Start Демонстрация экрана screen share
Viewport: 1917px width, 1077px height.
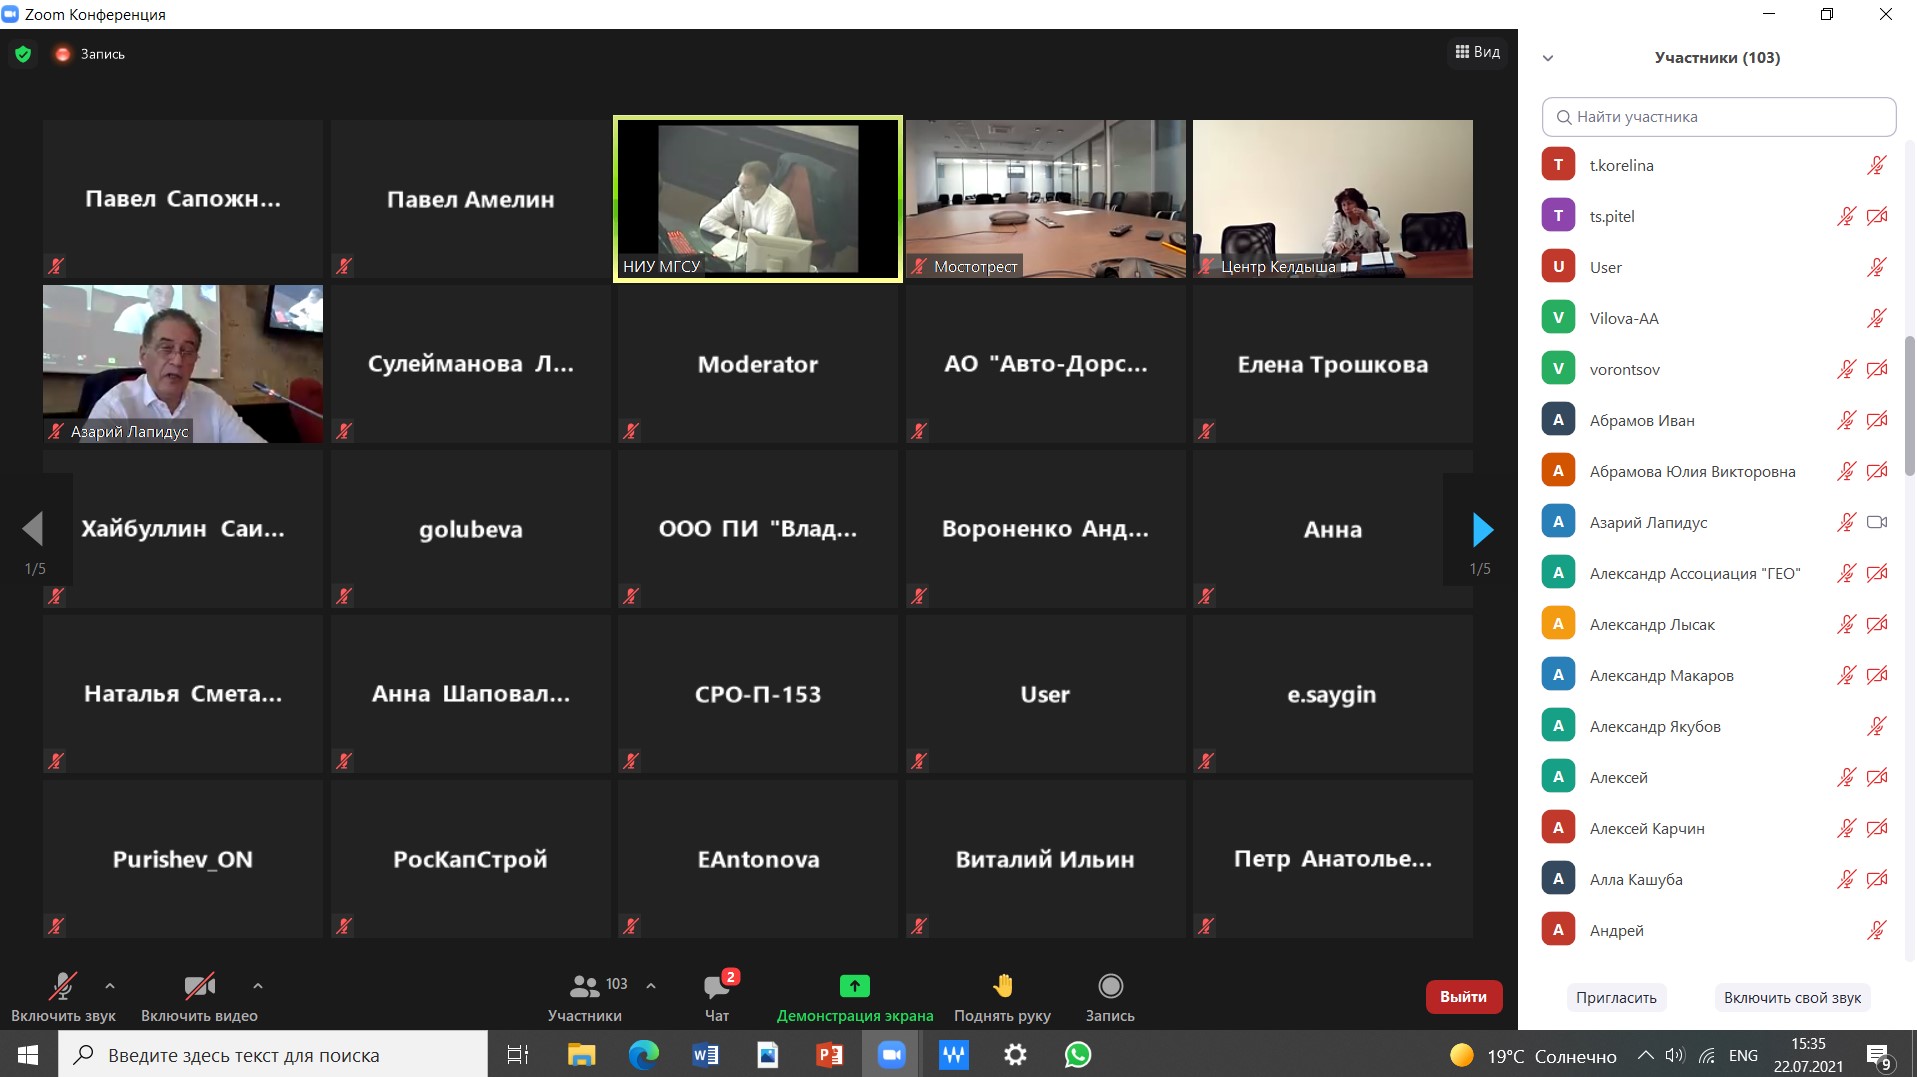tap(855, 997)
